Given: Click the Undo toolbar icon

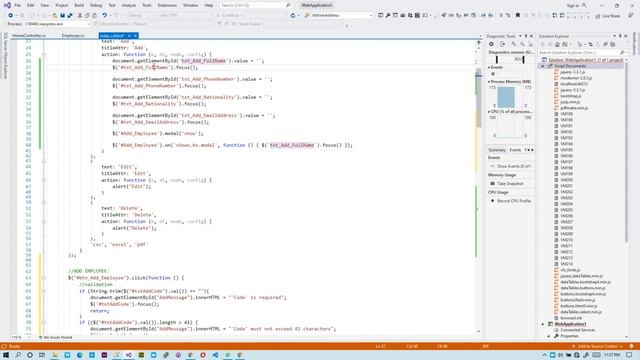Looking at the screenshot, I should [104, 16].
